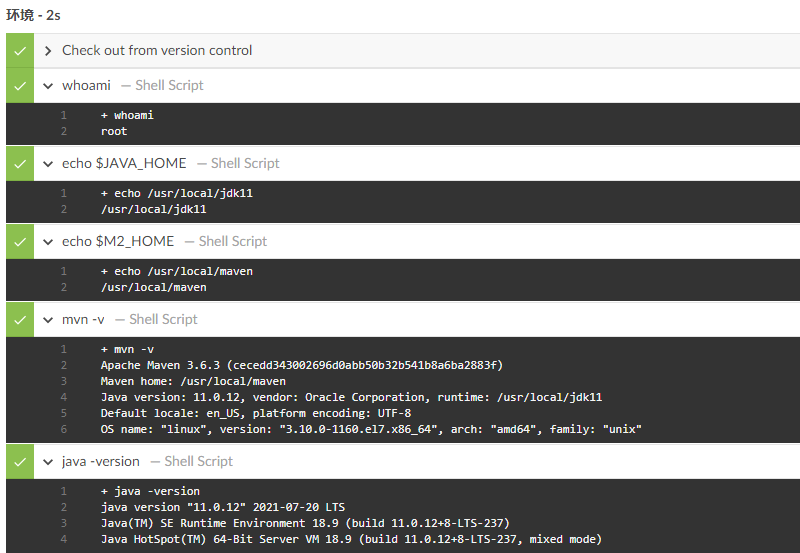The height and width of the screenshot is (553, 800).
Task: Click success checkmark for echo $M2_HOME step
Action: pyautogui.click(x=20, y=242)
